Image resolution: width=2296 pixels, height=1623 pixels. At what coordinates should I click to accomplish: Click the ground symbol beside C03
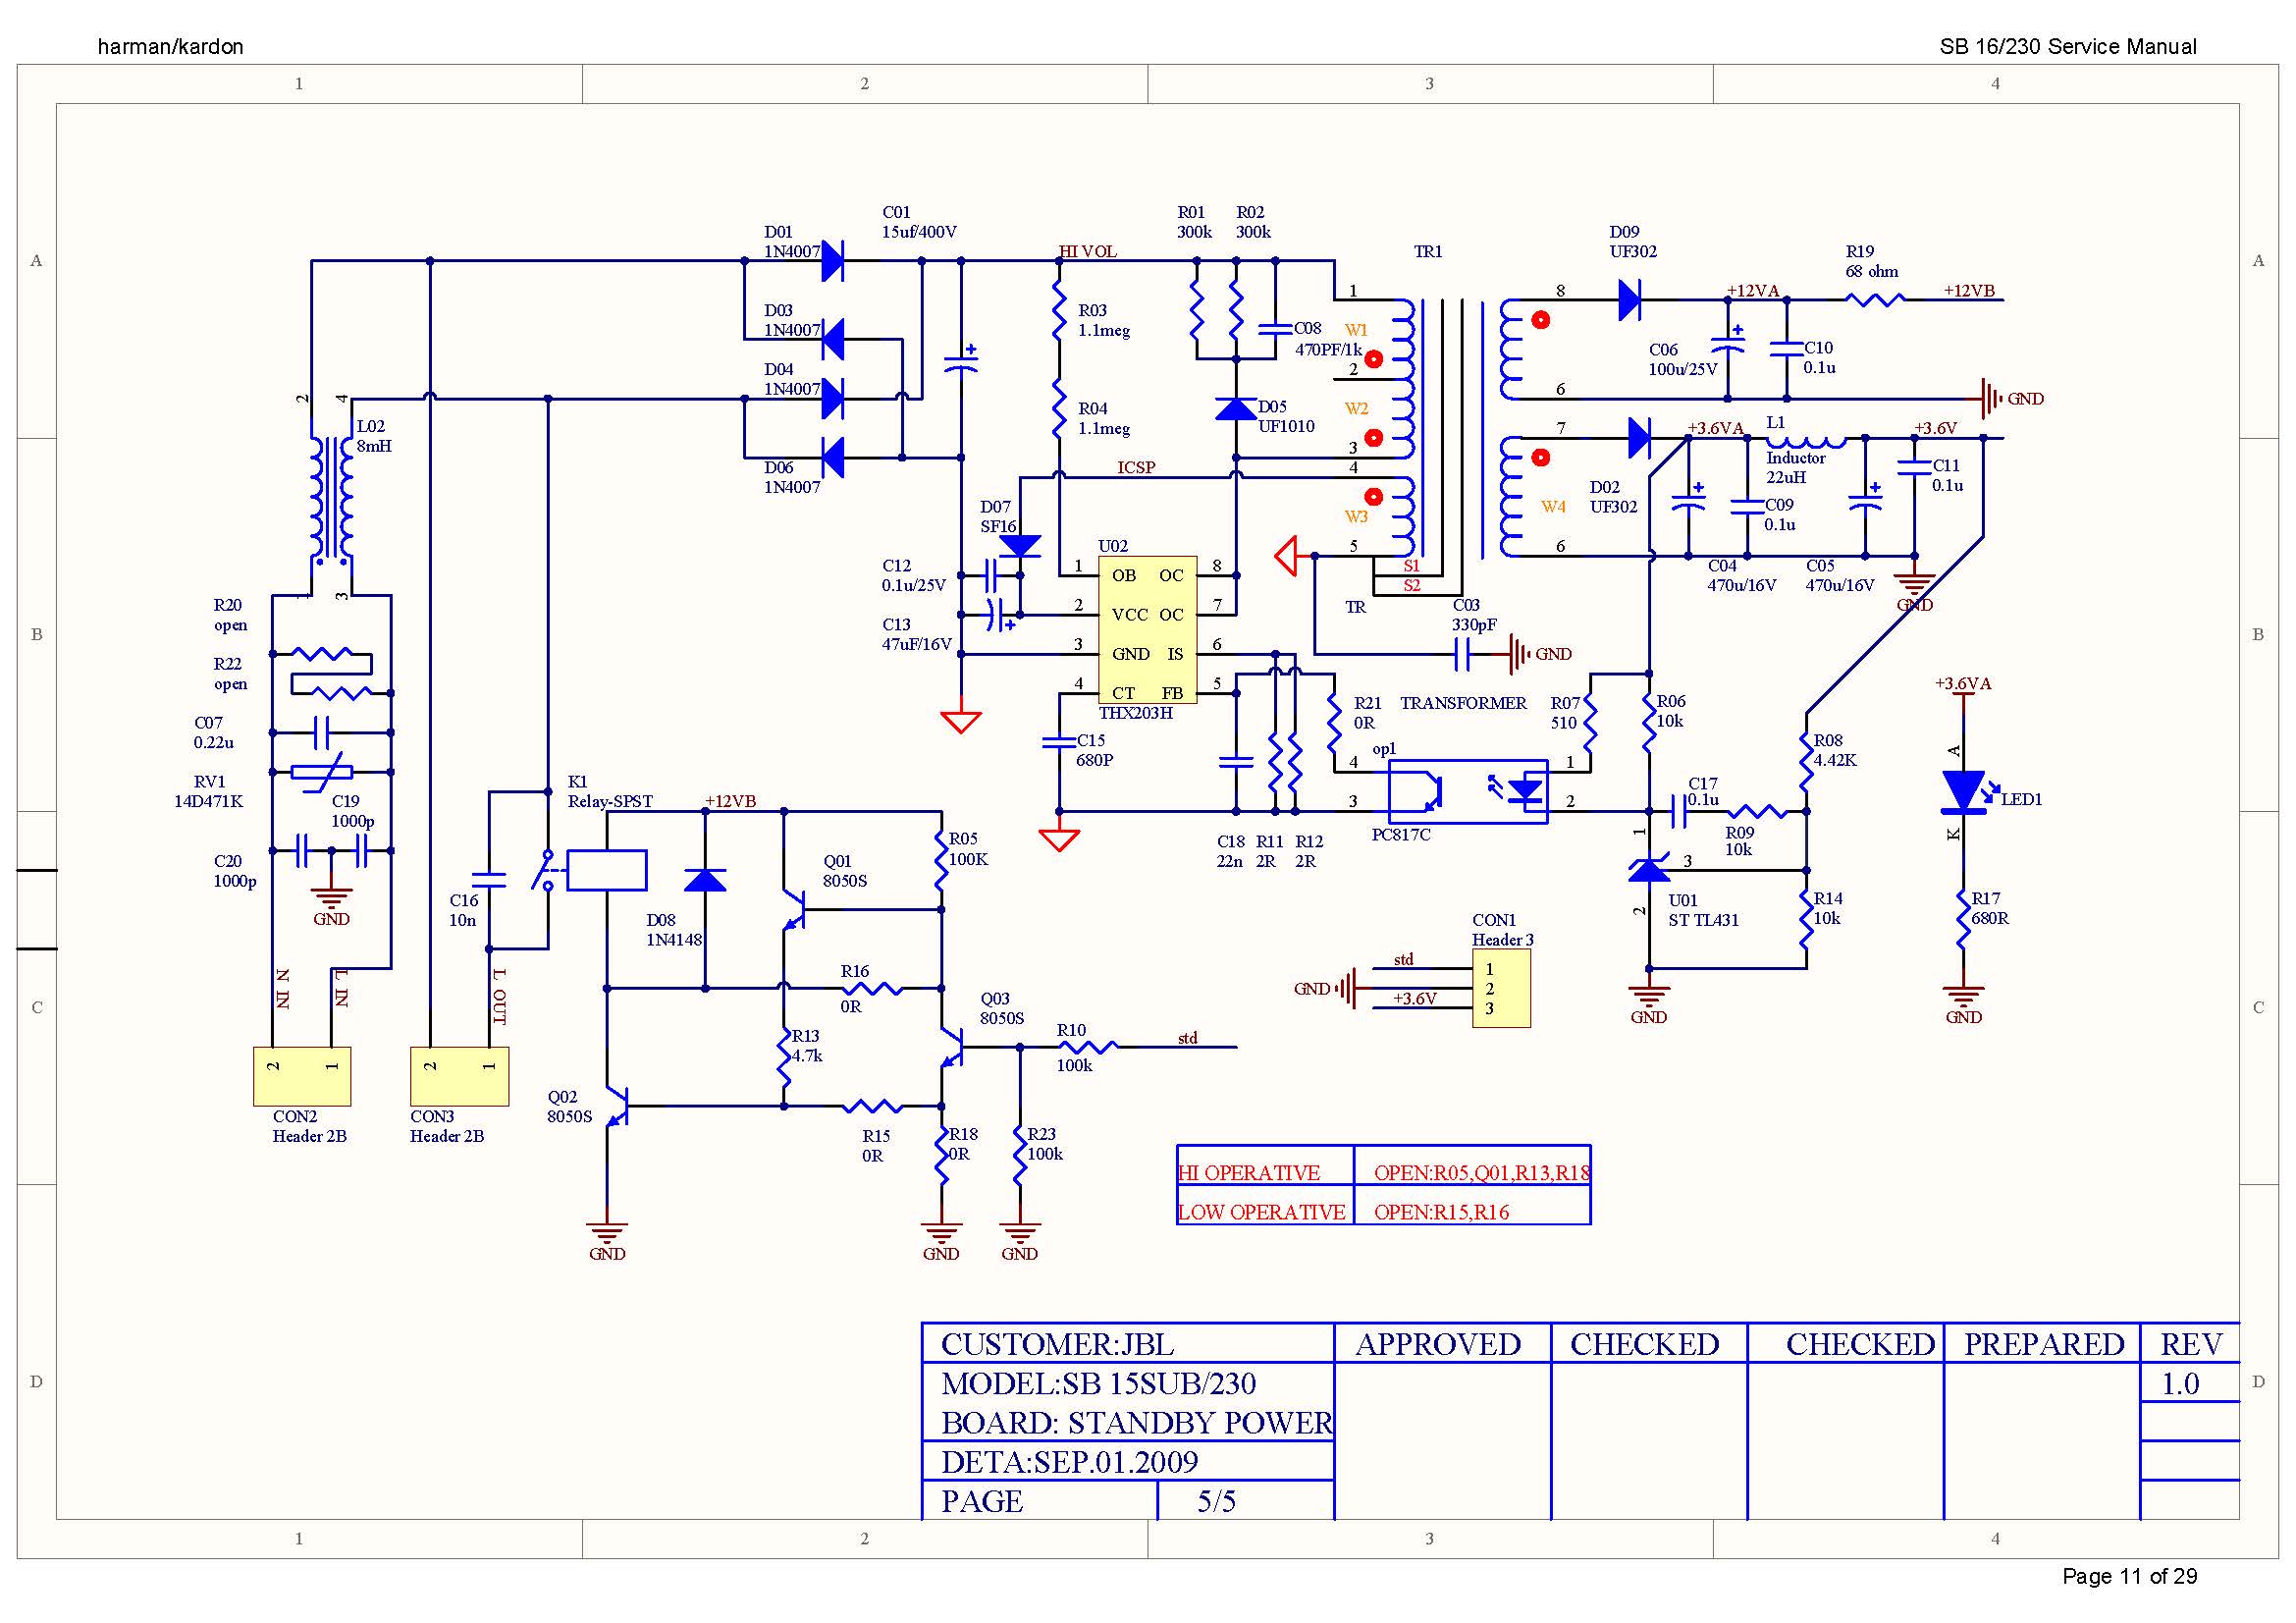1520,655
